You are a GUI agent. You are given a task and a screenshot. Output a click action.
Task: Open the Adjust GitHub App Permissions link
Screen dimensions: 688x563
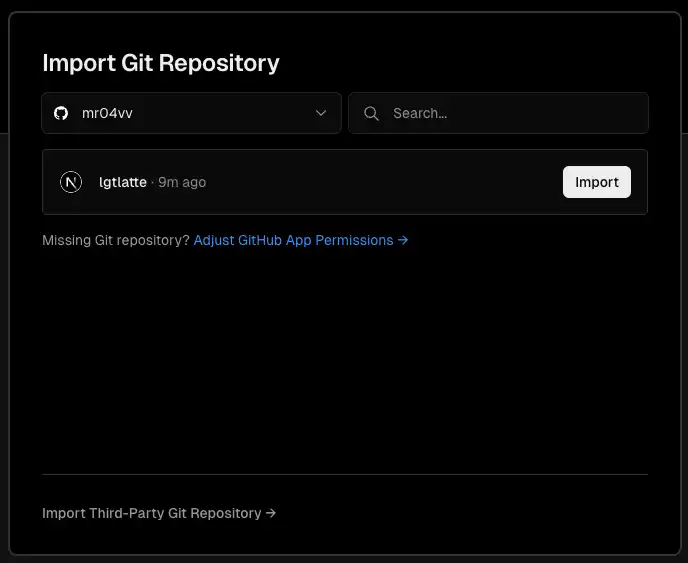point(293,240)
